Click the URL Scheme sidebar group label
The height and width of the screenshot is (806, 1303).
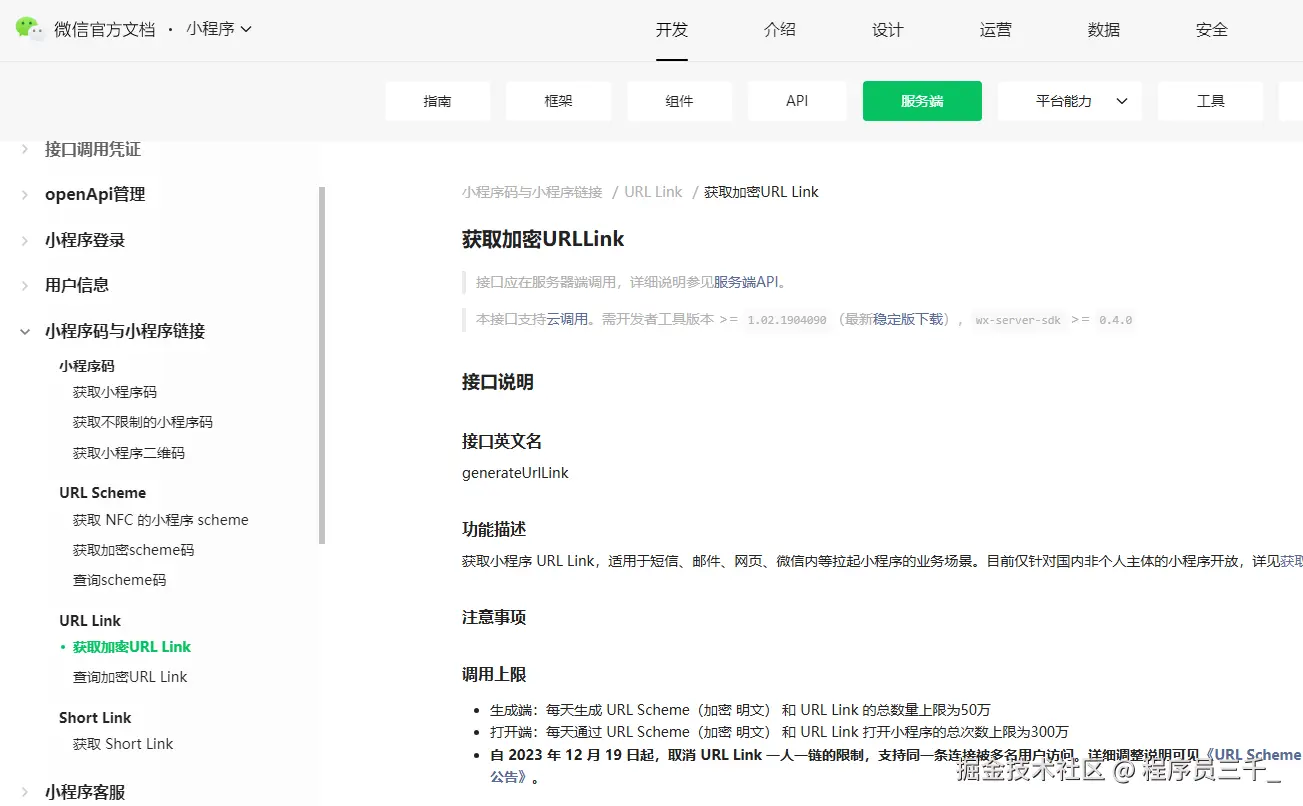103,493
